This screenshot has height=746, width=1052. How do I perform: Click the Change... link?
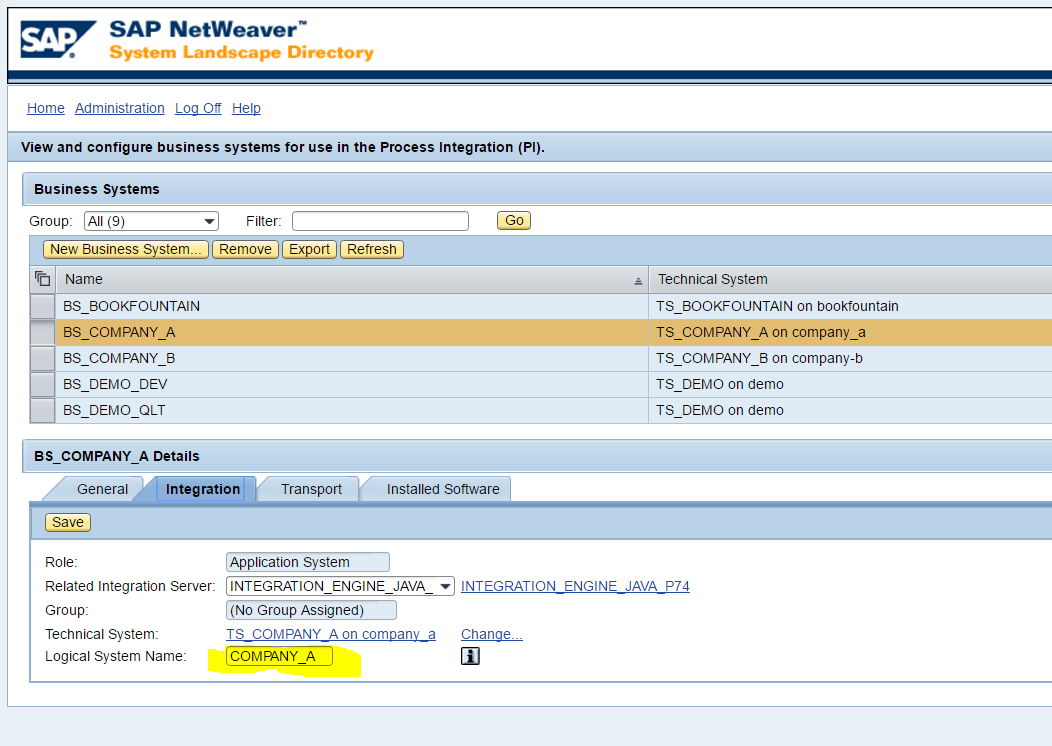point(492,634)
